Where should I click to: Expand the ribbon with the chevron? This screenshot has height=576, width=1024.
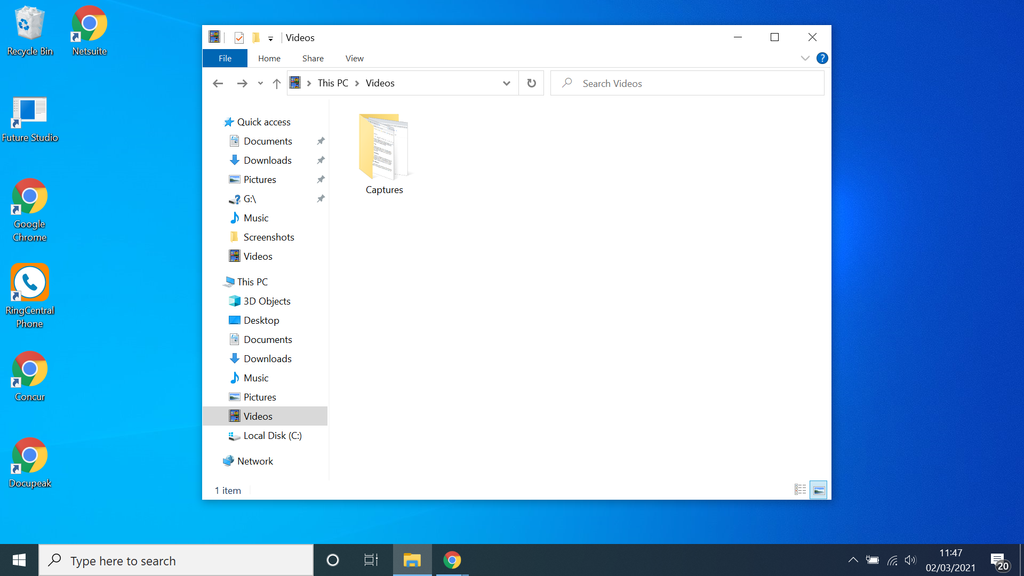[x=805, y=58]
